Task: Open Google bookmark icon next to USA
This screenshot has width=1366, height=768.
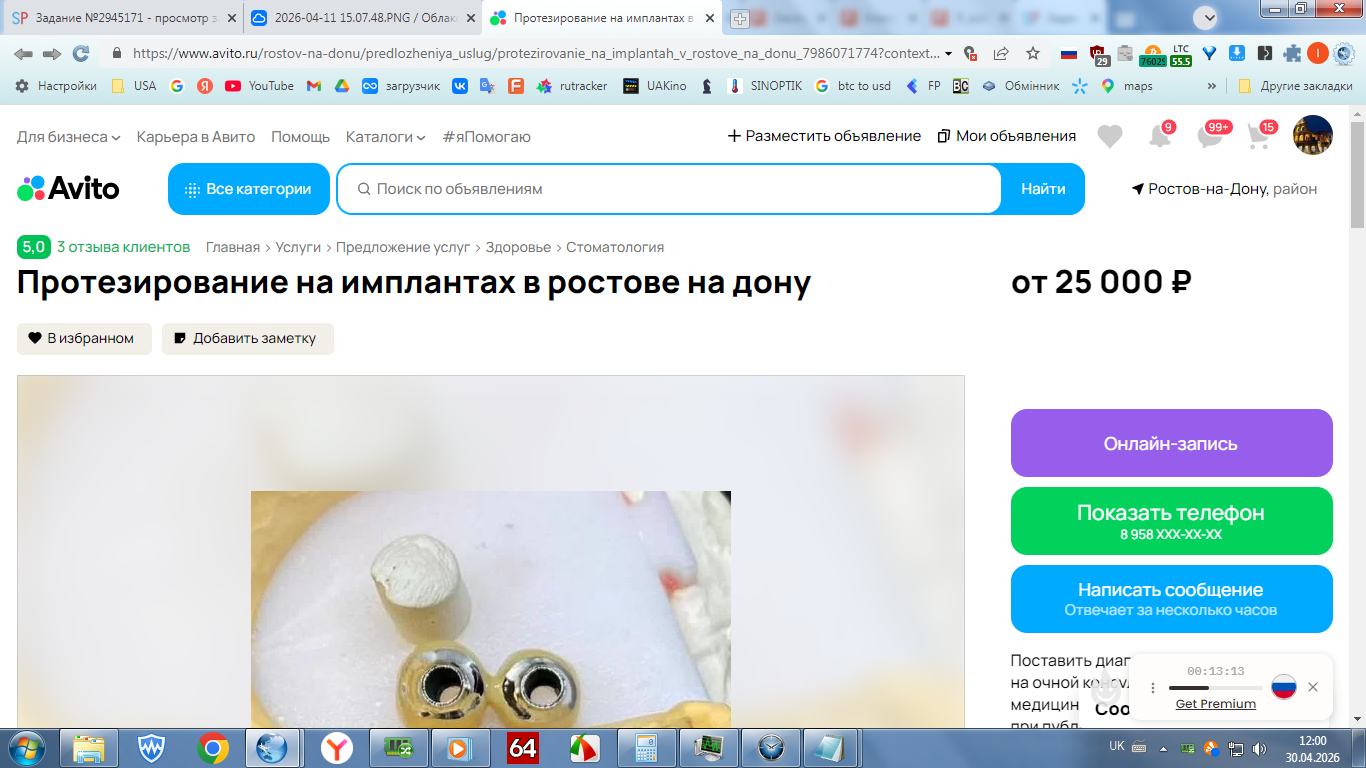Action: (177, 86)
